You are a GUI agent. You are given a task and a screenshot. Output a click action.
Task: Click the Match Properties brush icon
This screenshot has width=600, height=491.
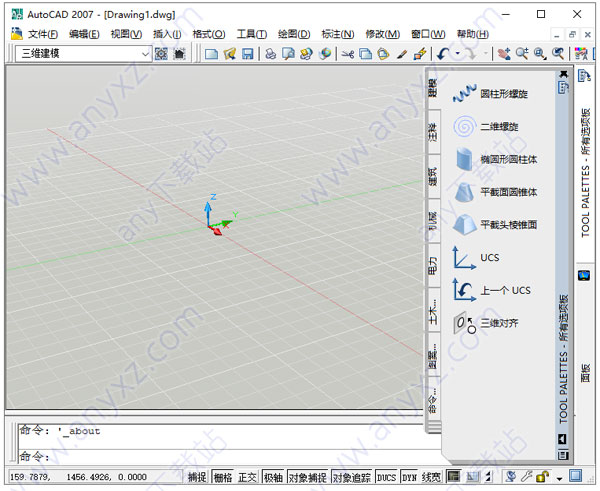pos(401,54)
